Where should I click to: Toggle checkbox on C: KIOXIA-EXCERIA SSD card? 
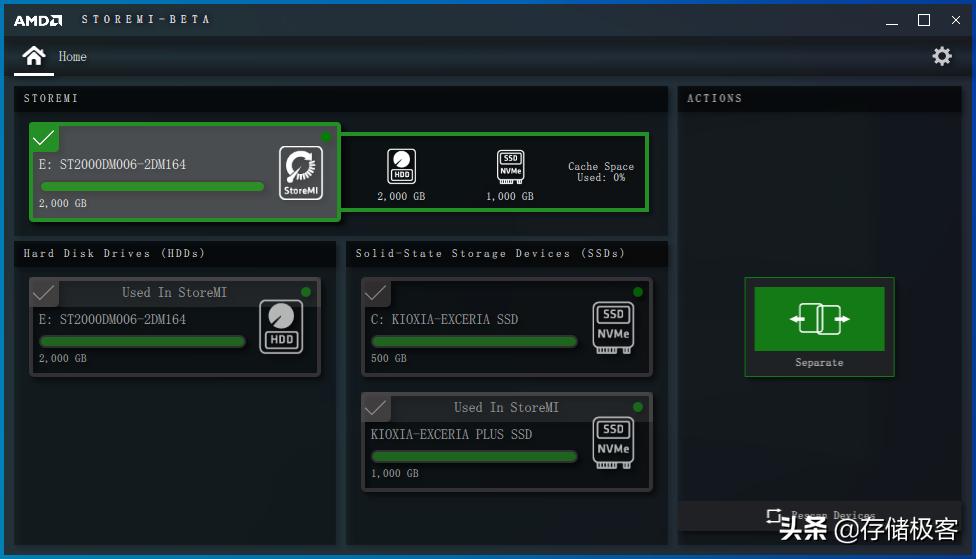click(x=377, y=293)
